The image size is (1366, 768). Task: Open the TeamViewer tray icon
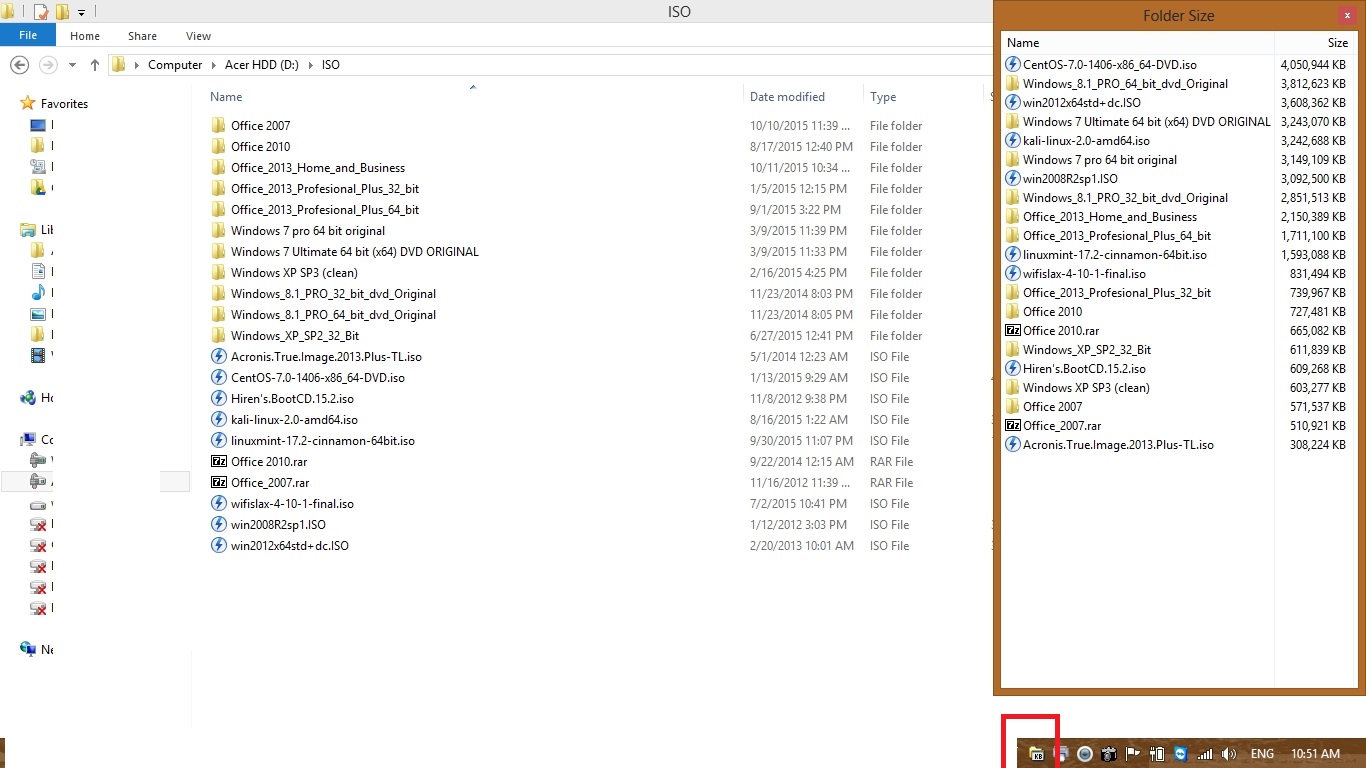coord(1181,754)
